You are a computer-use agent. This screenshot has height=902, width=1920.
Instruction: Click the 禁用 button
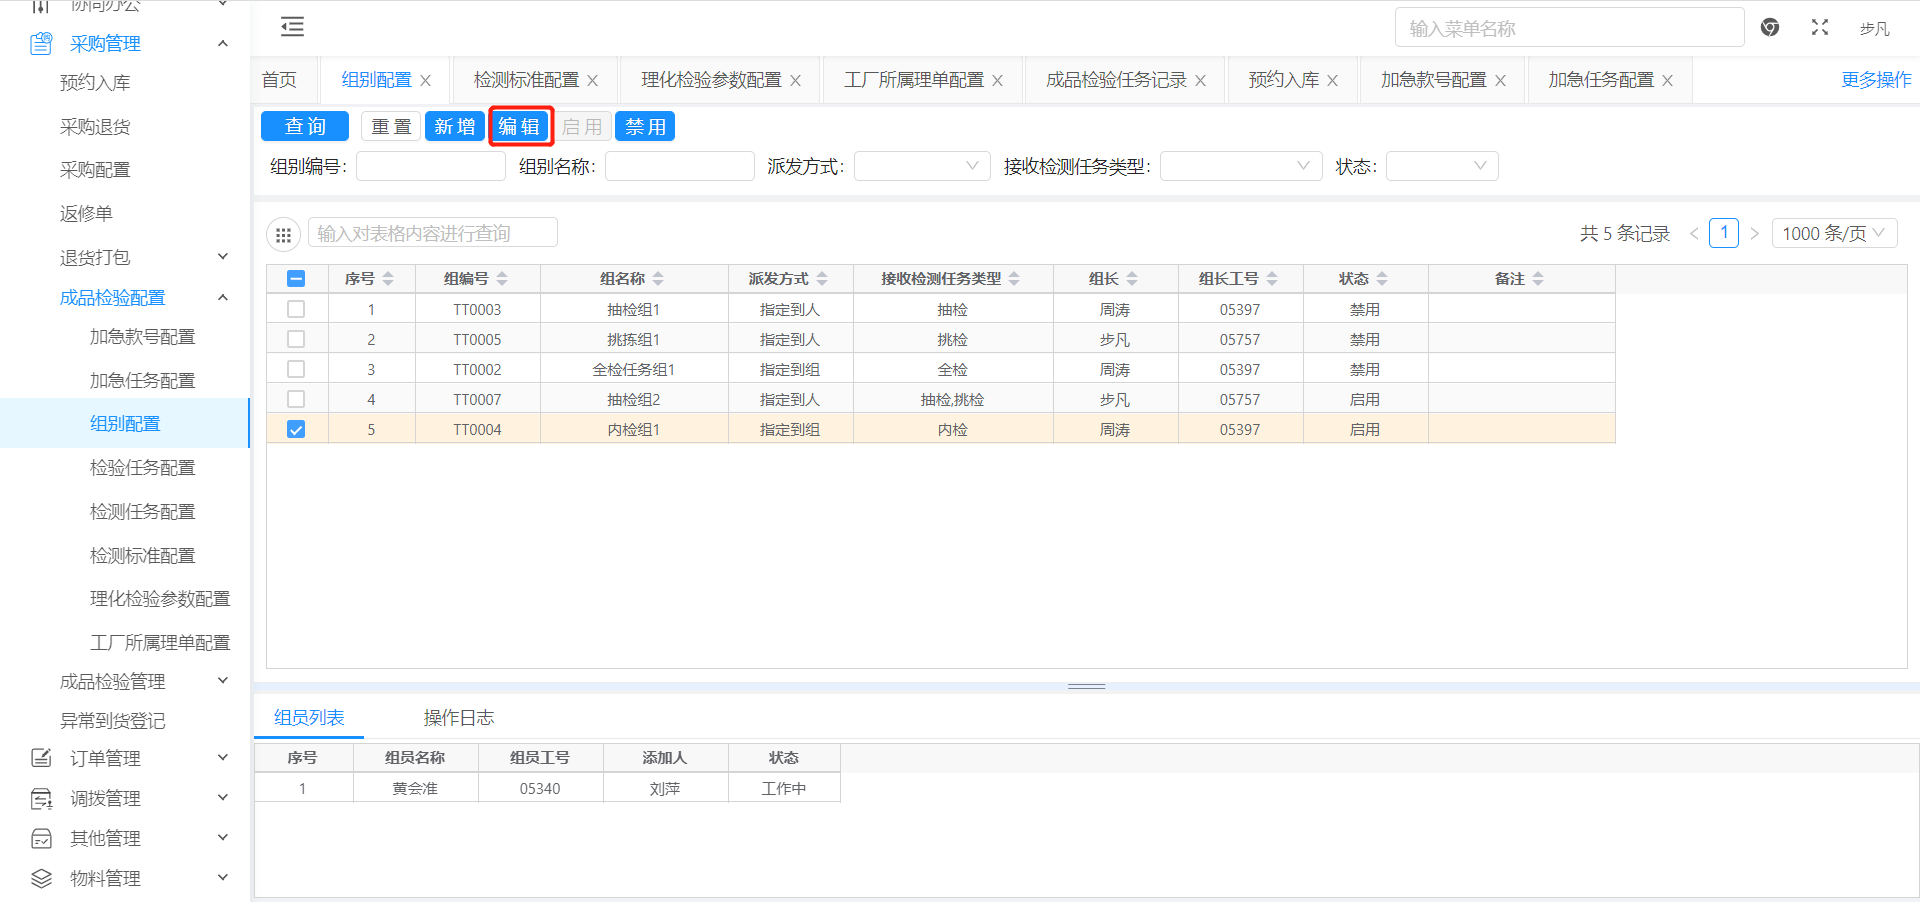coord(645,127)
